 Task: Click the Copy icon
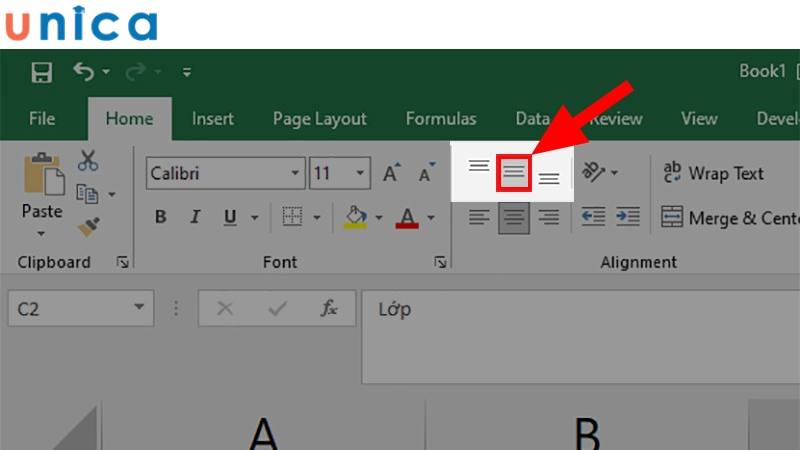[x=87, y=194]
